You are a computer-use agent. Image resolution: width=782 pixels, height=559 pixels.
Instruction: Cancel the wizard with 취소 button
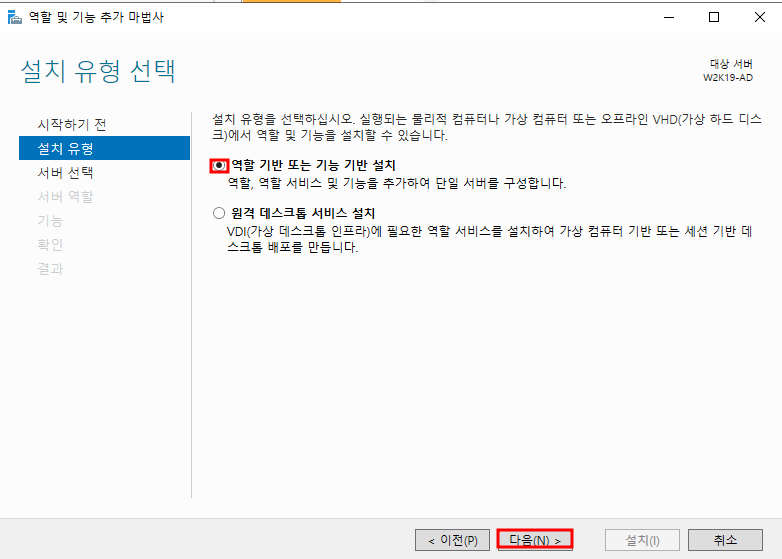coord(725,540)
